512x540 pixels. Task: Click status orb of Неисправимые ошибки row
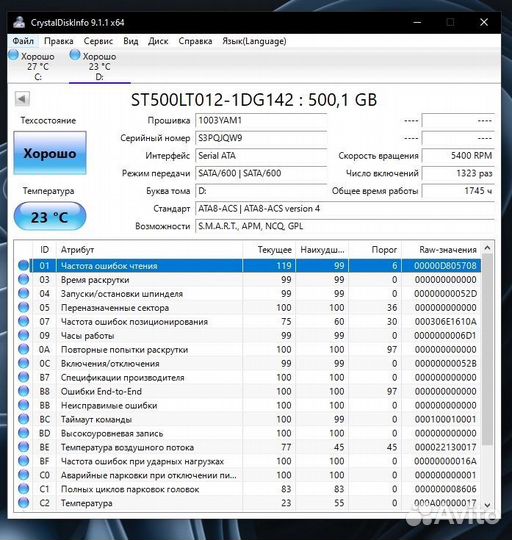[x=23, y=405]
